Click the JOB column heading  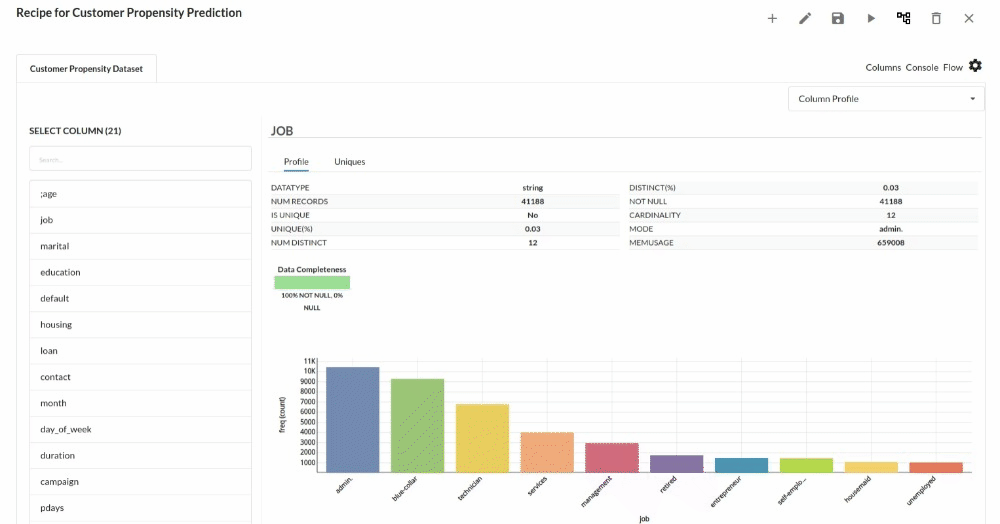(x=282, y=131)
